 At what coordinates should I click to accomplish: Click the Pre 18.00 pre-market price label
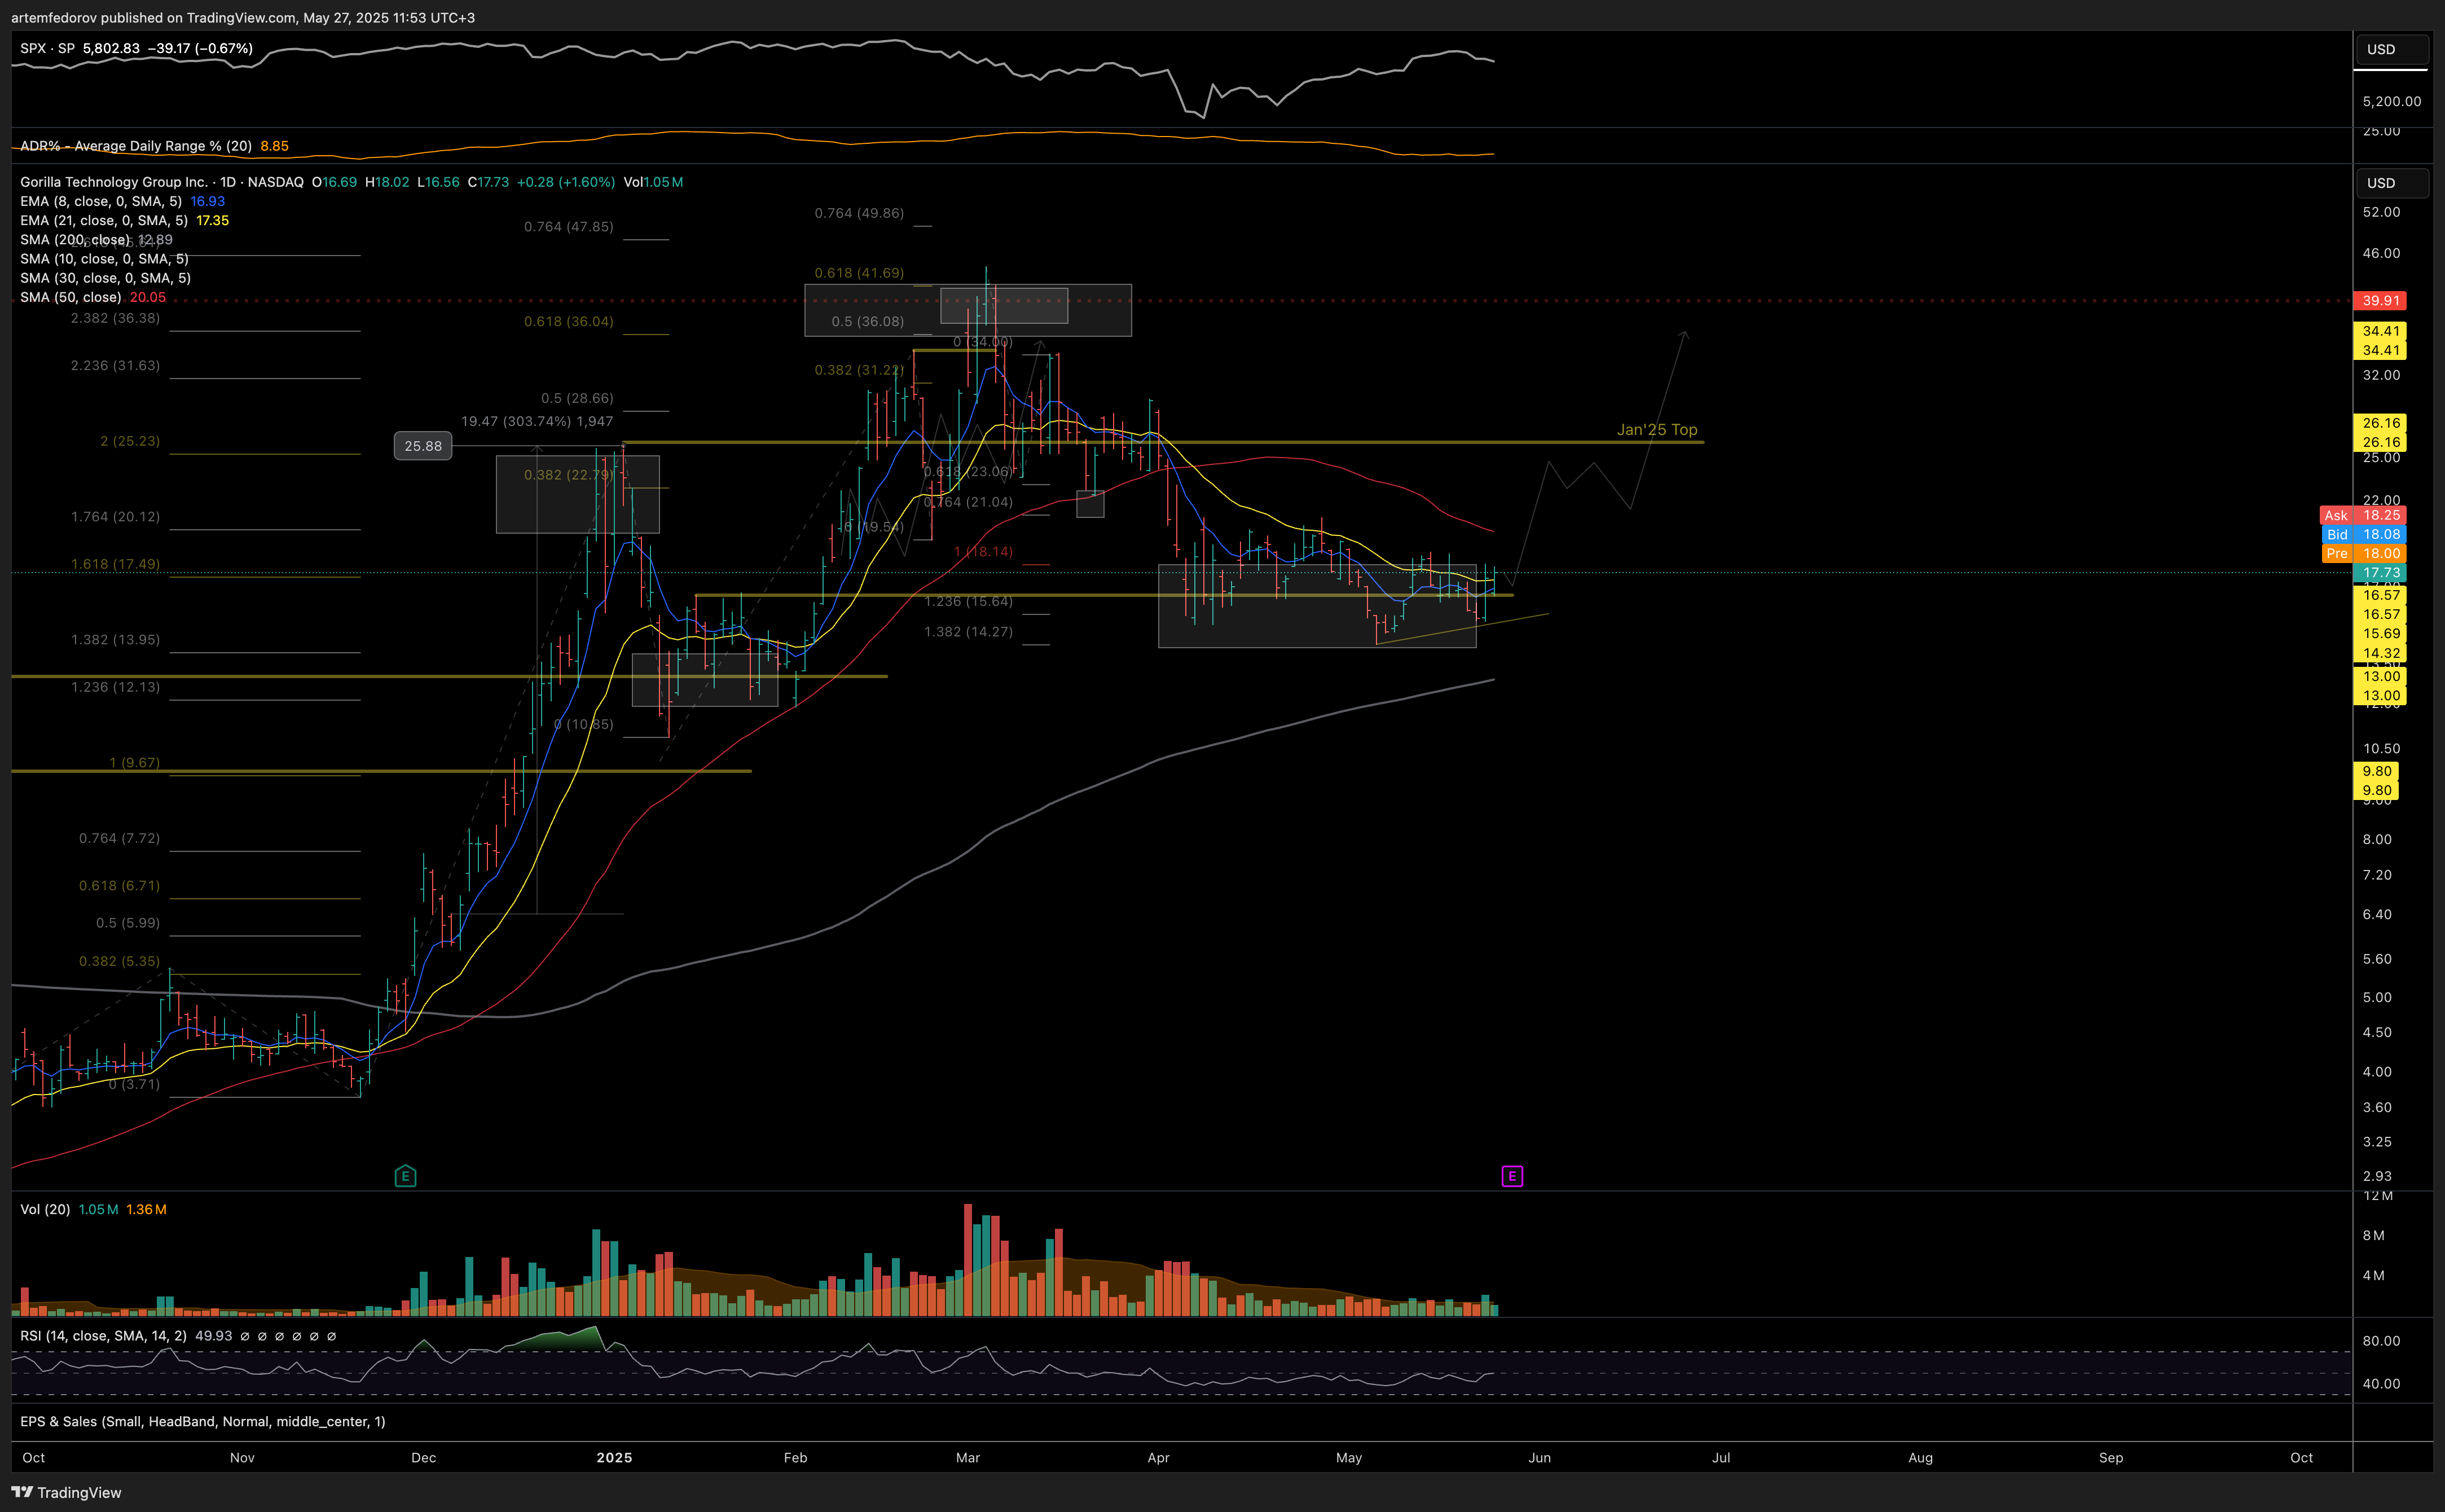(2363, 554)
